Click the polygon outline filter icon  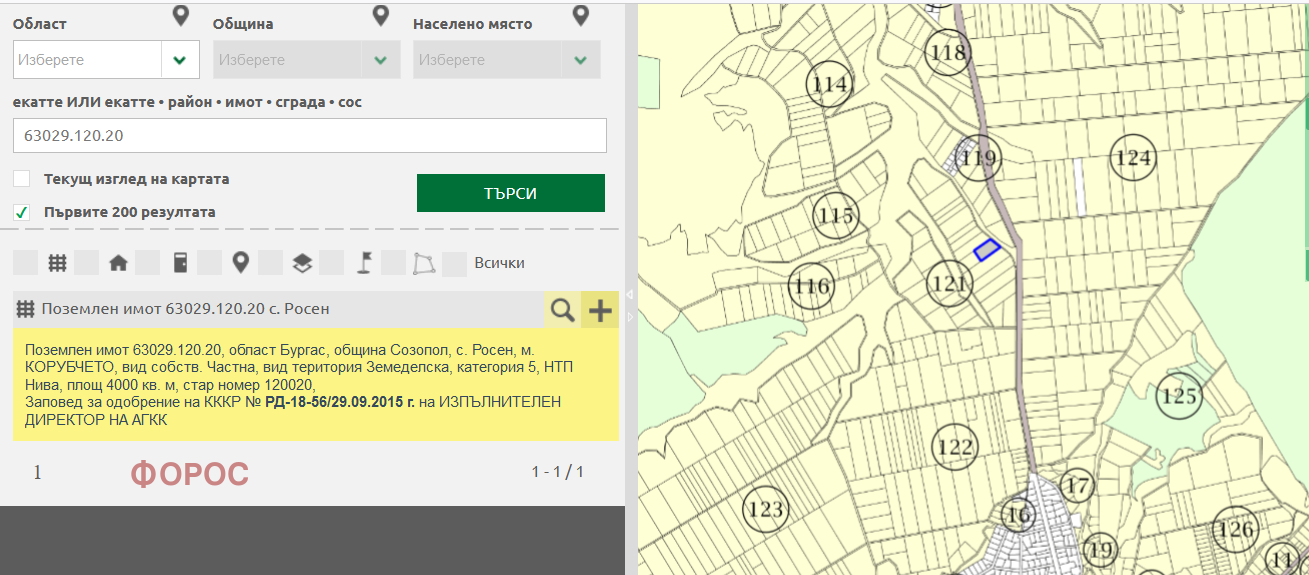click(424, 263)
